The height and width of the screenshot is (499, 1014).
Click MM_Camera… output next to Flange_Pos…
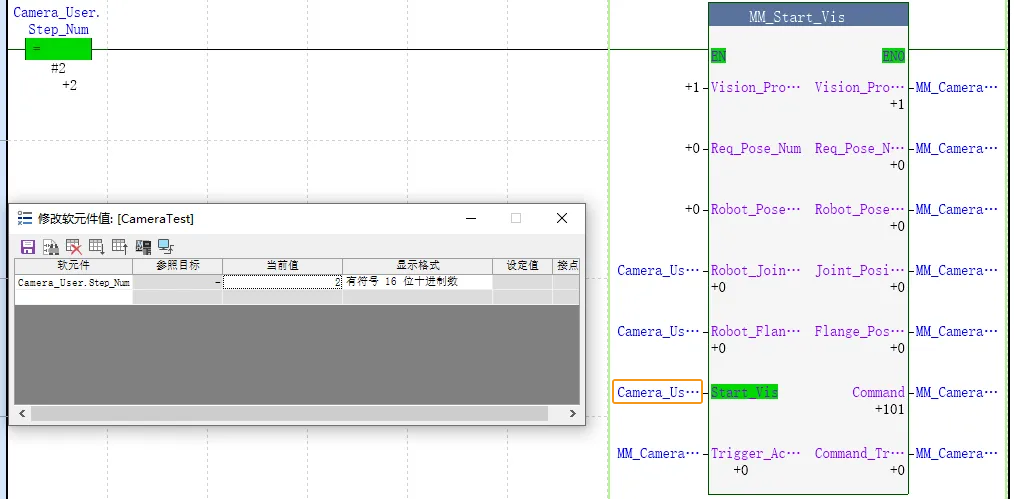(956, 332)
